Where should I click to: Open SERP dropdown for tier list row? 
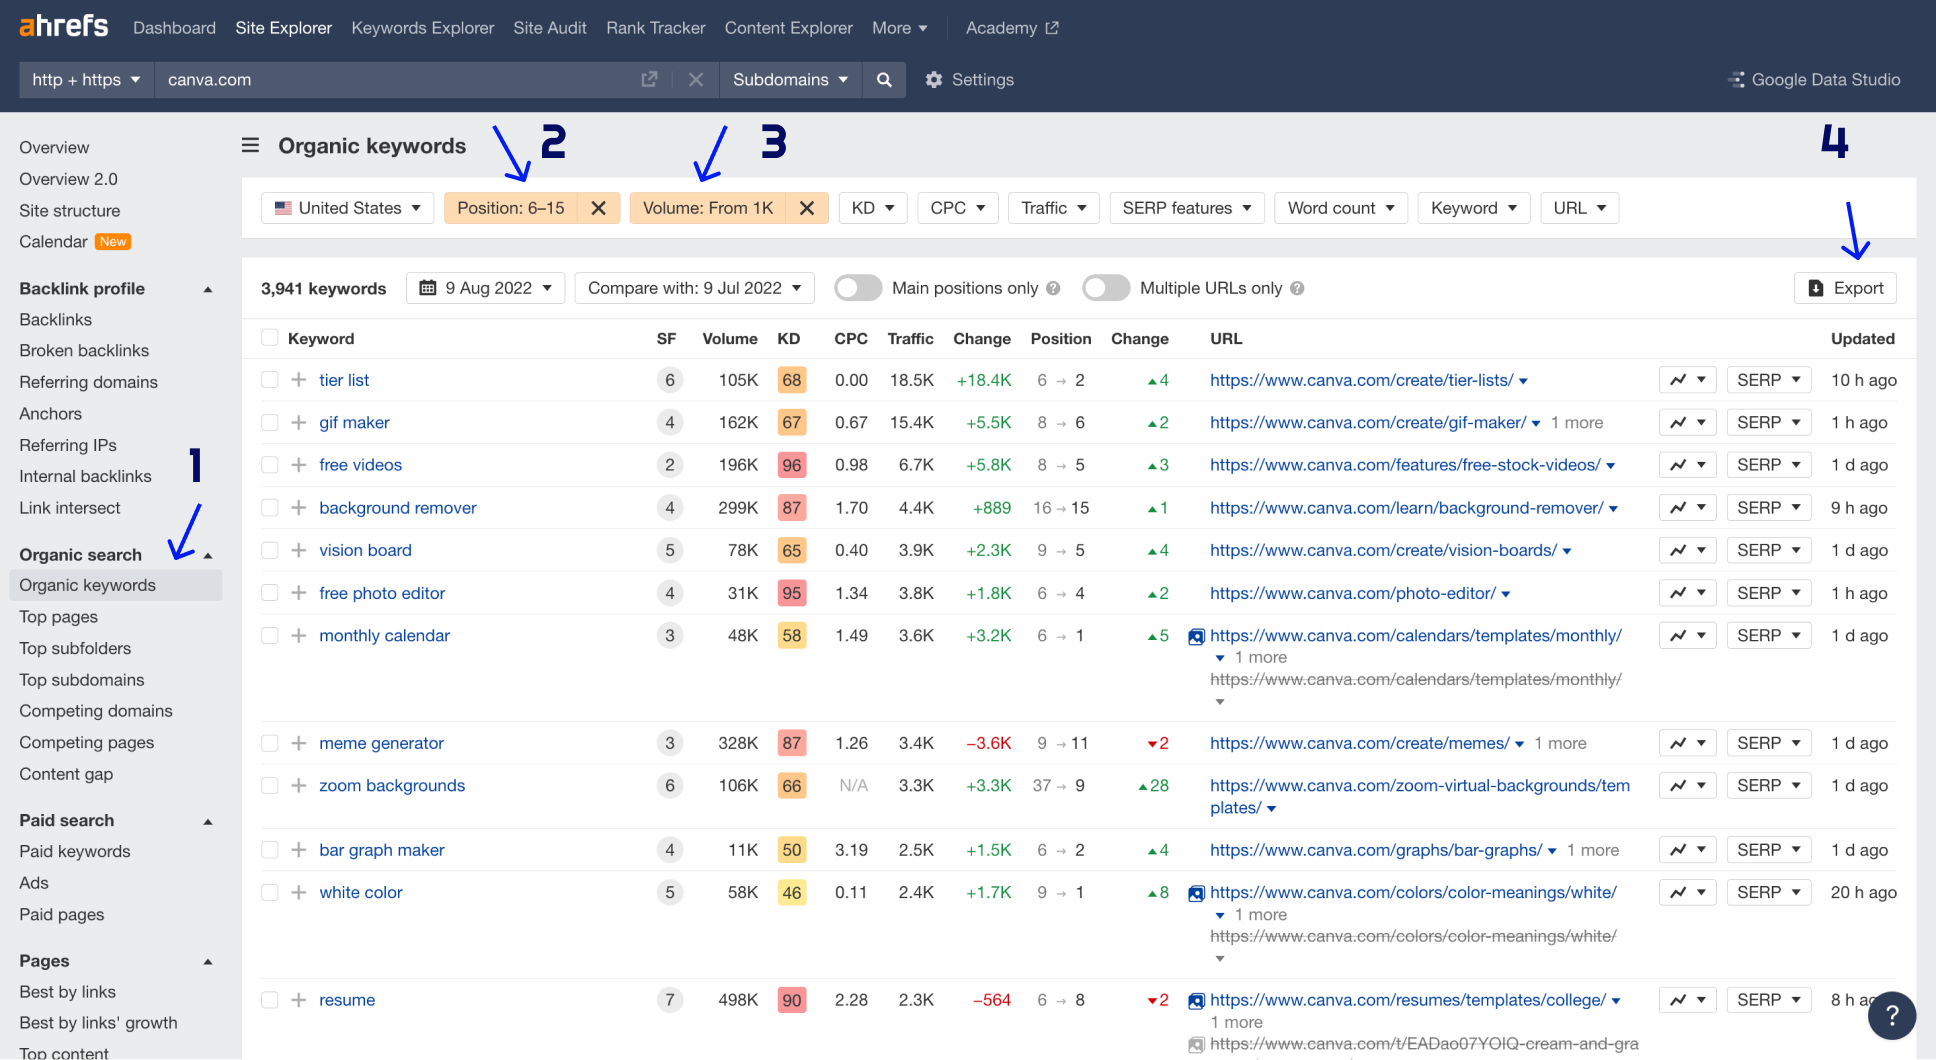pyautogui.click(x=1769, y=380)
